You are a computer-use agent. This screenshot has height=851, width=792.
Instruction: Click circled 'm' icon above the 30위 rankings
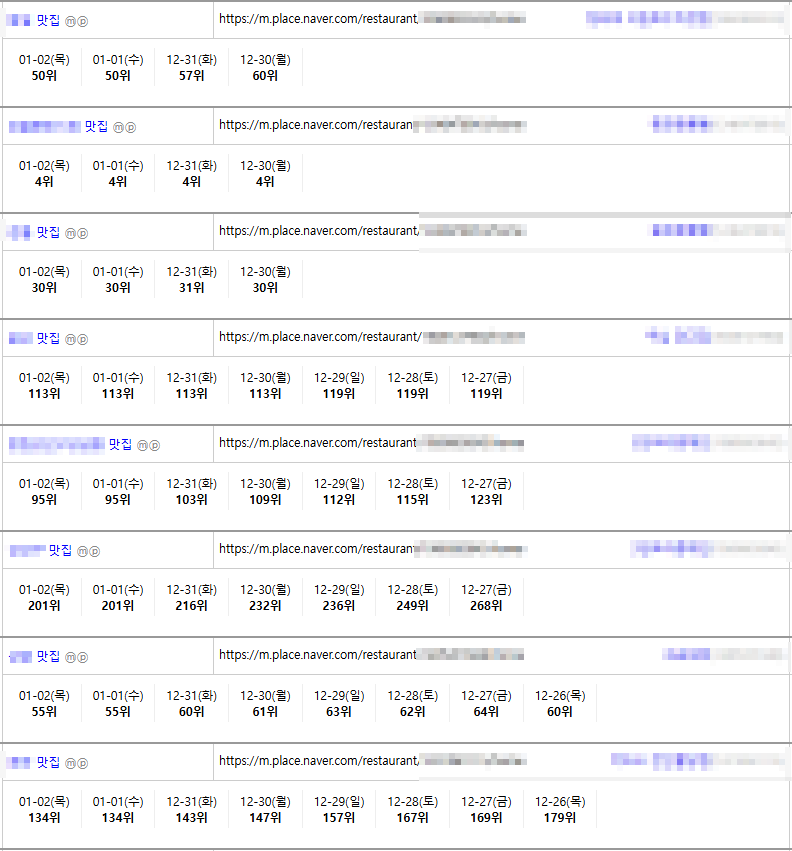click(71, 233)
